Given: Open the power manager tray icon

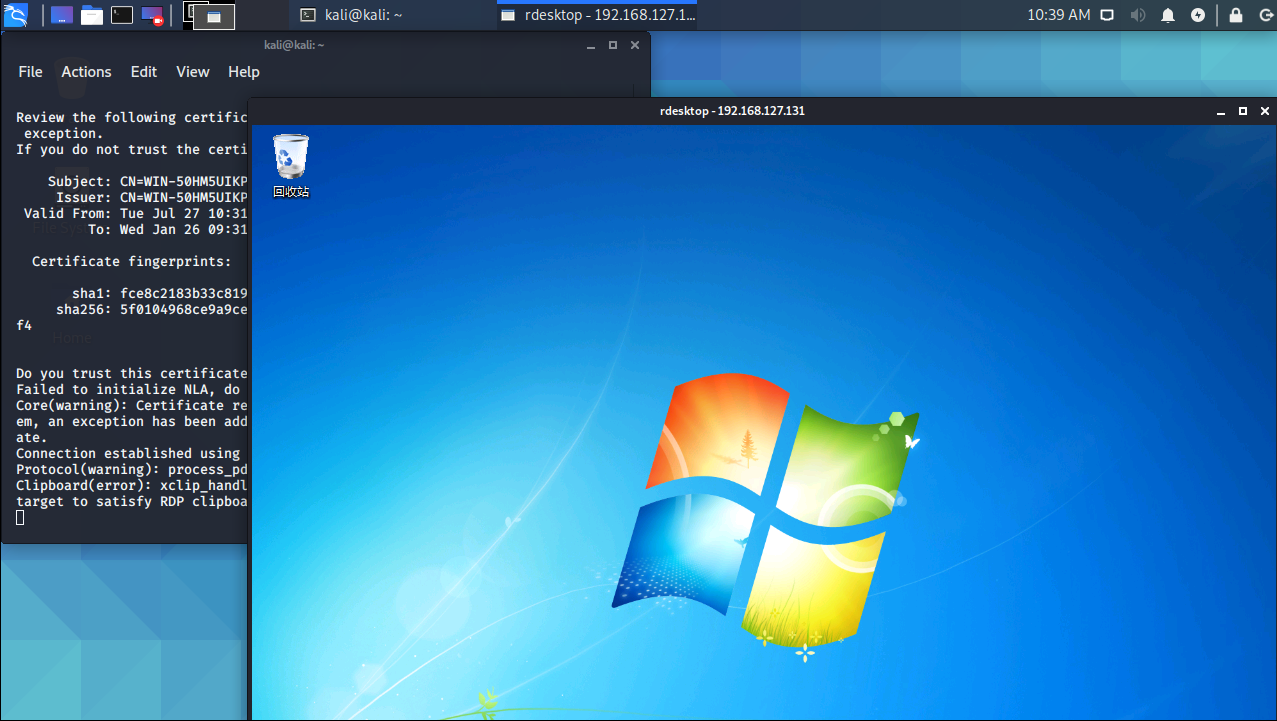Looking at the screenshot, I should point(1198,15).
